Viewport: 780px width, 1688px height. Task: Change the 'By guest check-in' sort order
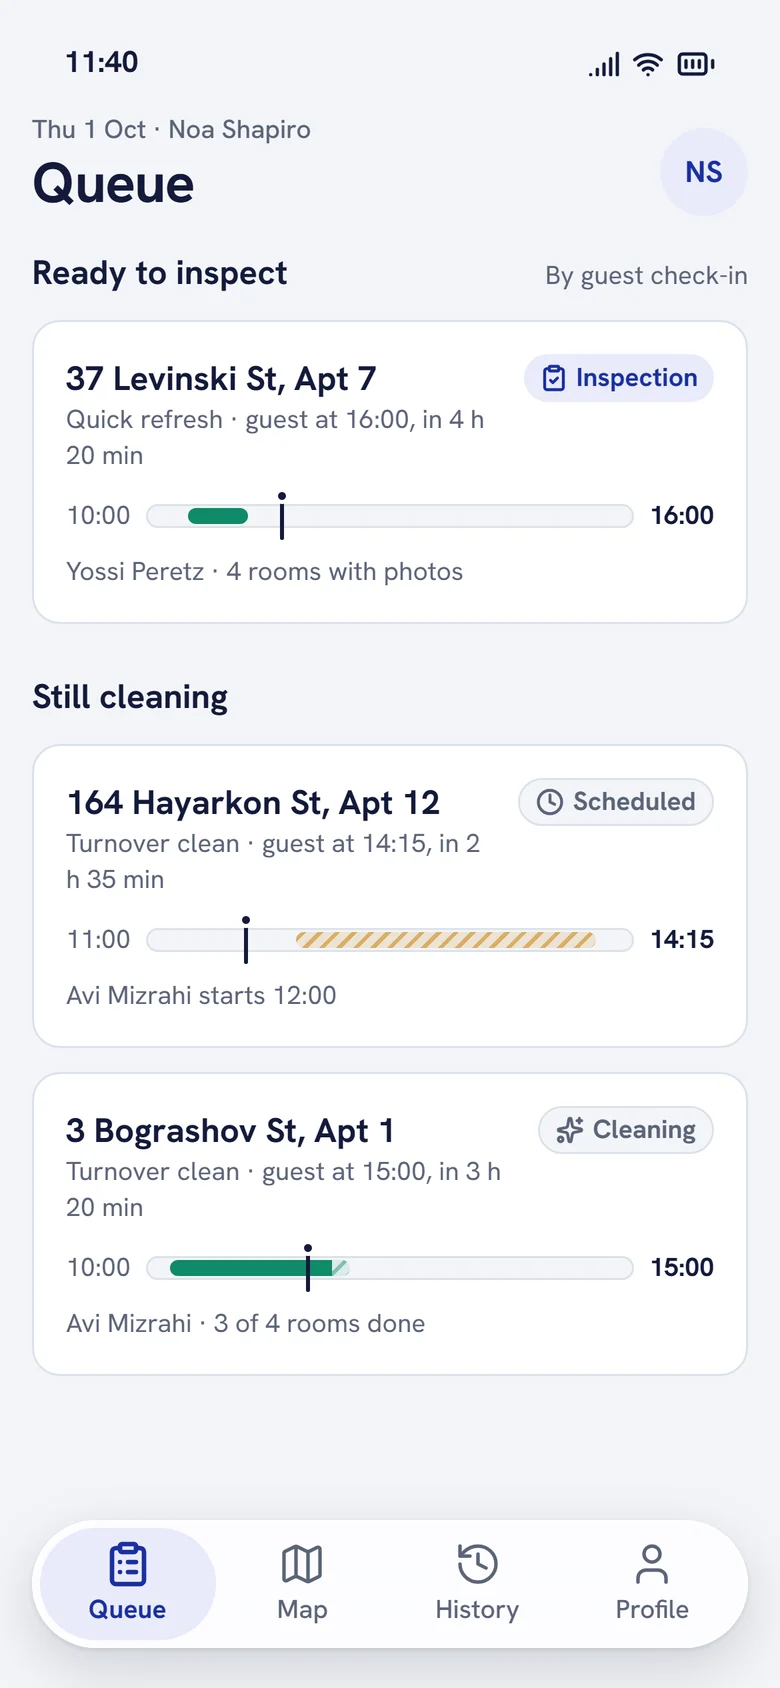click(x=646, y=276)
